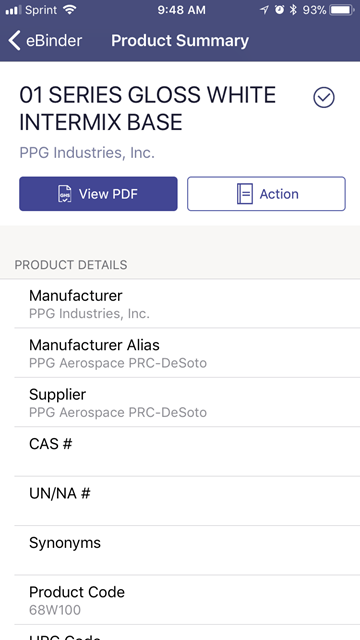Viewport: 360px width, 640px height.
Task: Tap the back chevron to eBinder
Action: pos(15,41)
